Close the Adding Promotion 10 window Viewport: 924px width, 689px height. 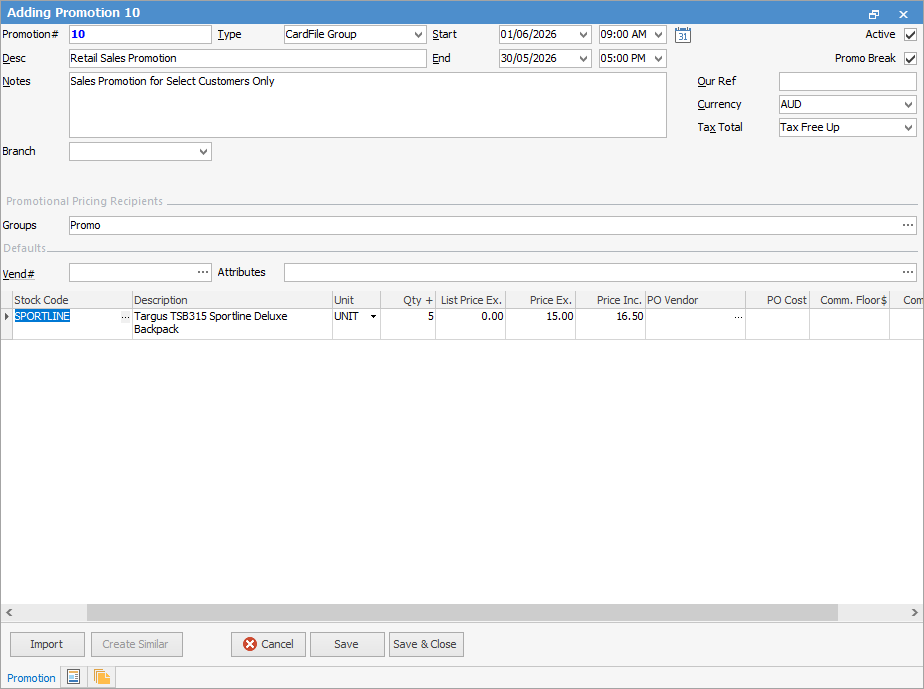903,14
